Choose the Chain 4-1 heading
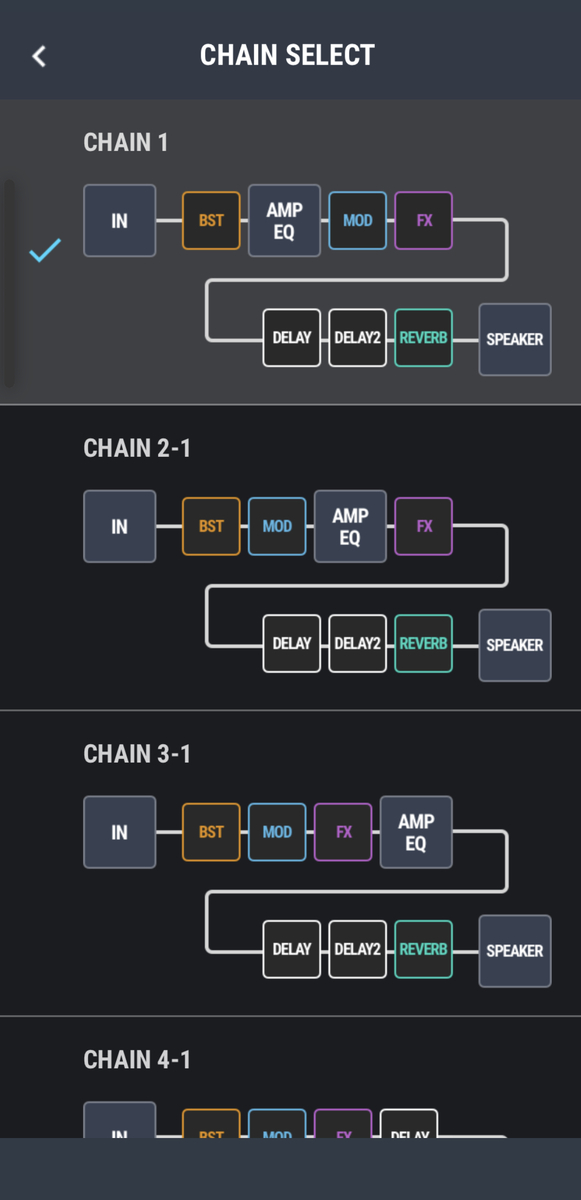This screenshot has width=581, height=1200. click(137, 1060)
